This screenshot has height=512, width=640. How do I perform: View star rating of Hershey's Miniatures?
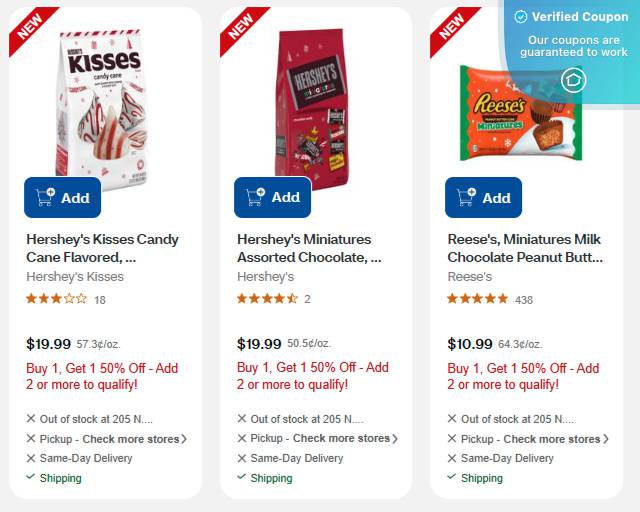(267, 299)
